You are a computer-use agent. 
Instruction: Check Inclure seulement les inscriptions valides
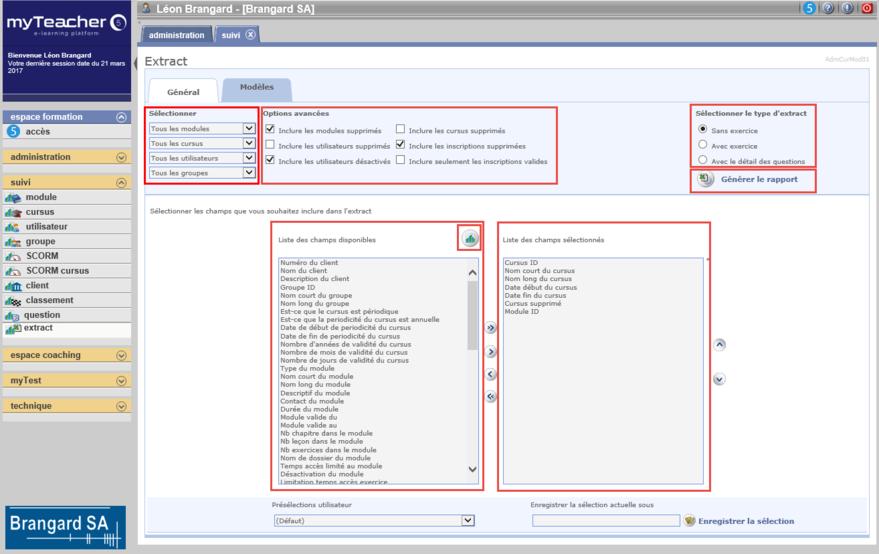(x=400, y=161)
